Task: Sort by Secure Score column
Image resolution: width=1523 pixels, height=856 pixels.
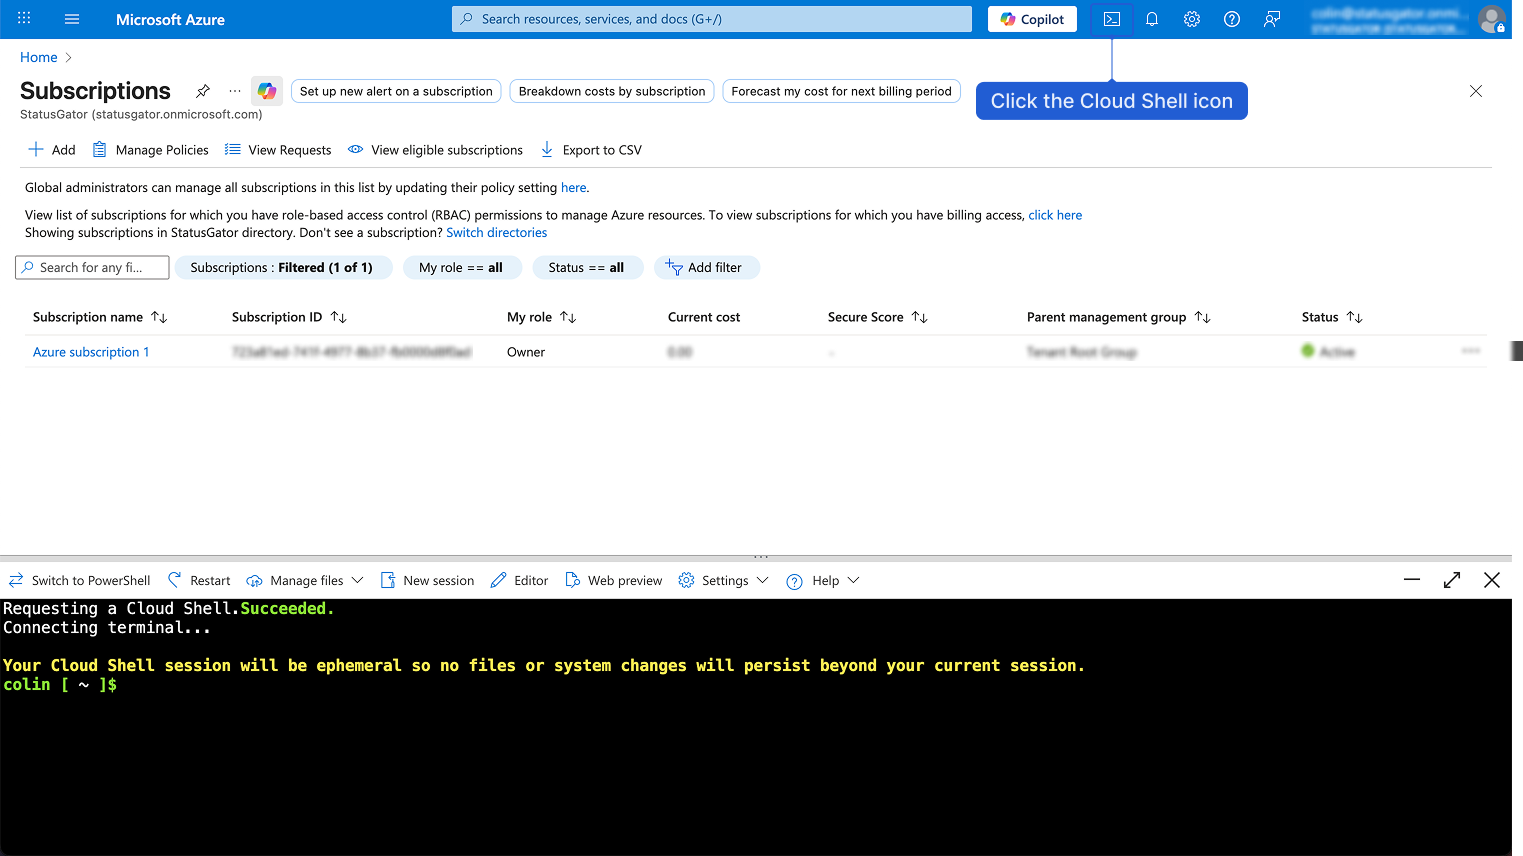Action: coord(877,317)
